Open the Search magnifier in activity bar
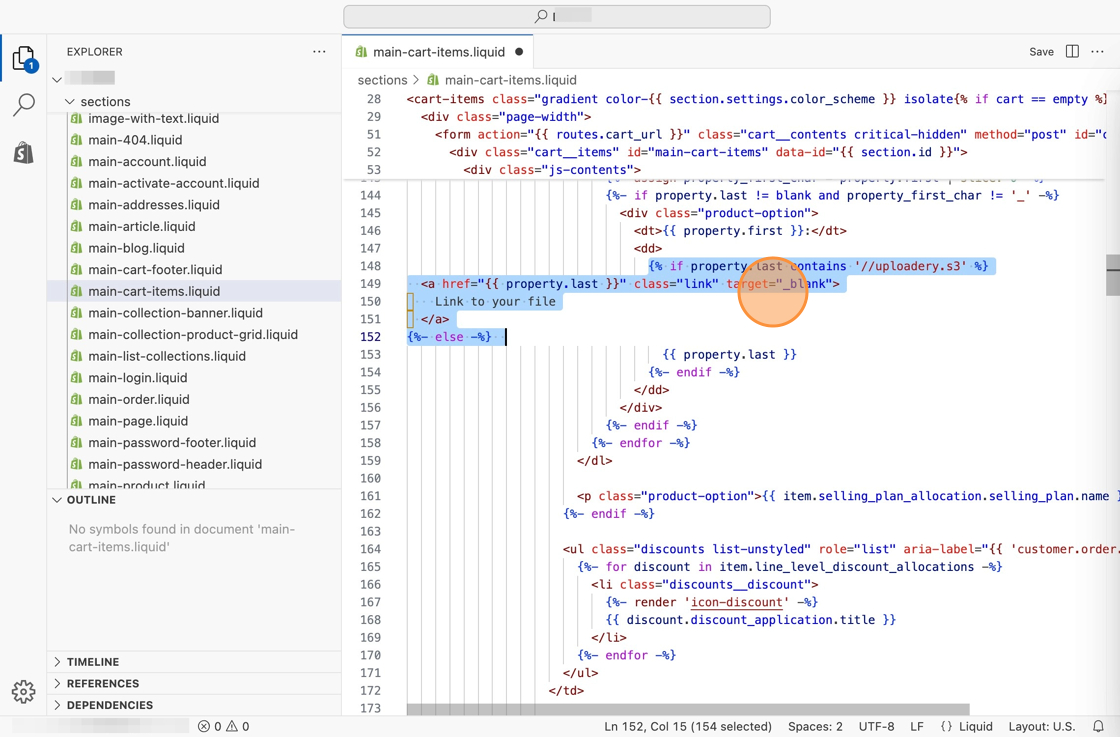This screenshot has height=737, width=1120. [x=23, y=105]
